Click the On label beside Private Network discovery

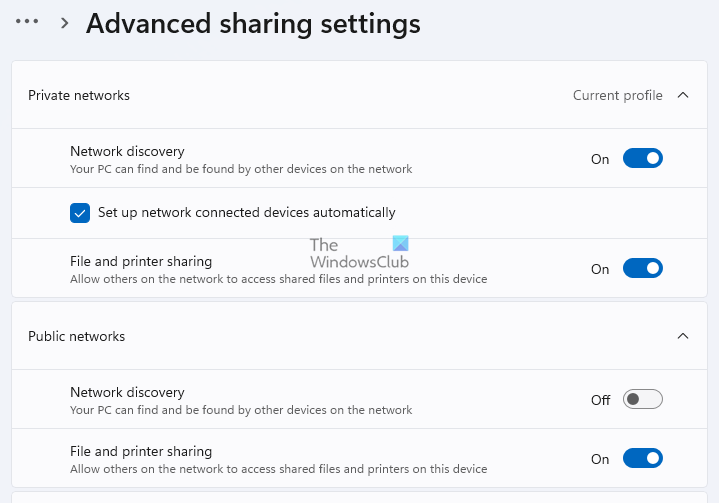coord(600,159)
